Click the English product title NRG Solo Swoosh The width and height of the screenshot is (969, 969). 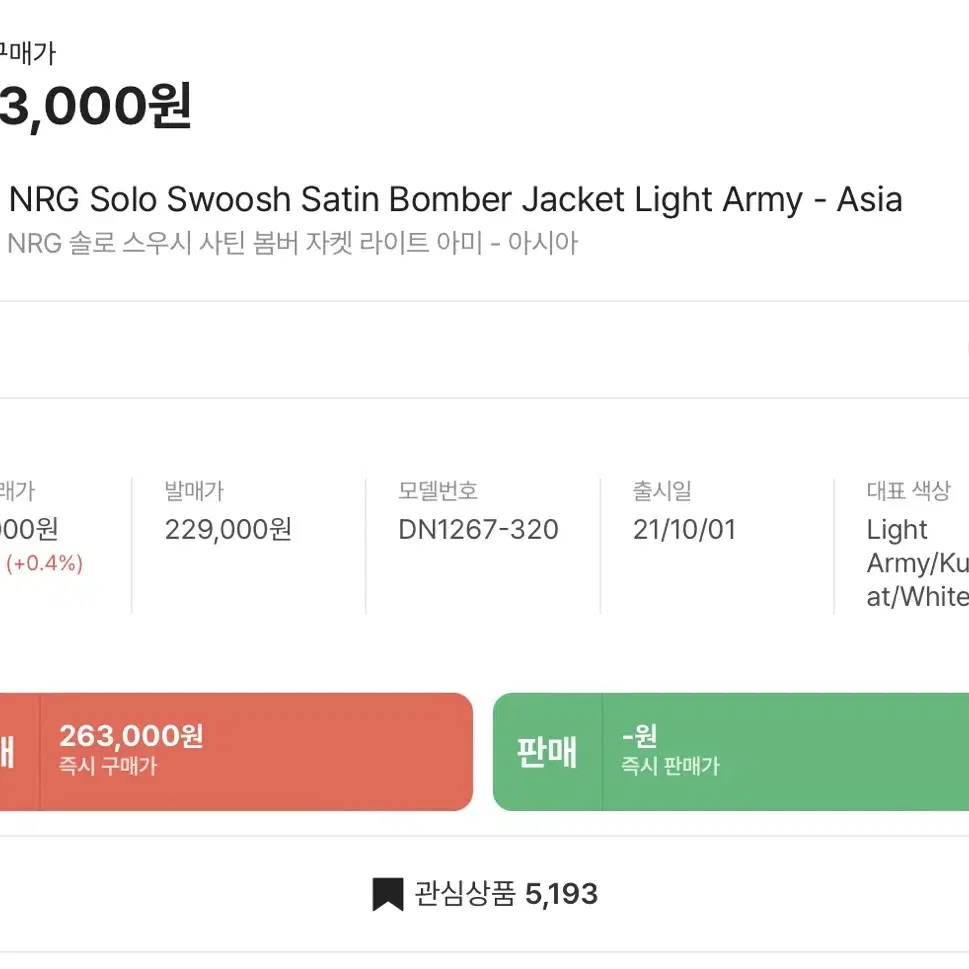pos(456,200)
